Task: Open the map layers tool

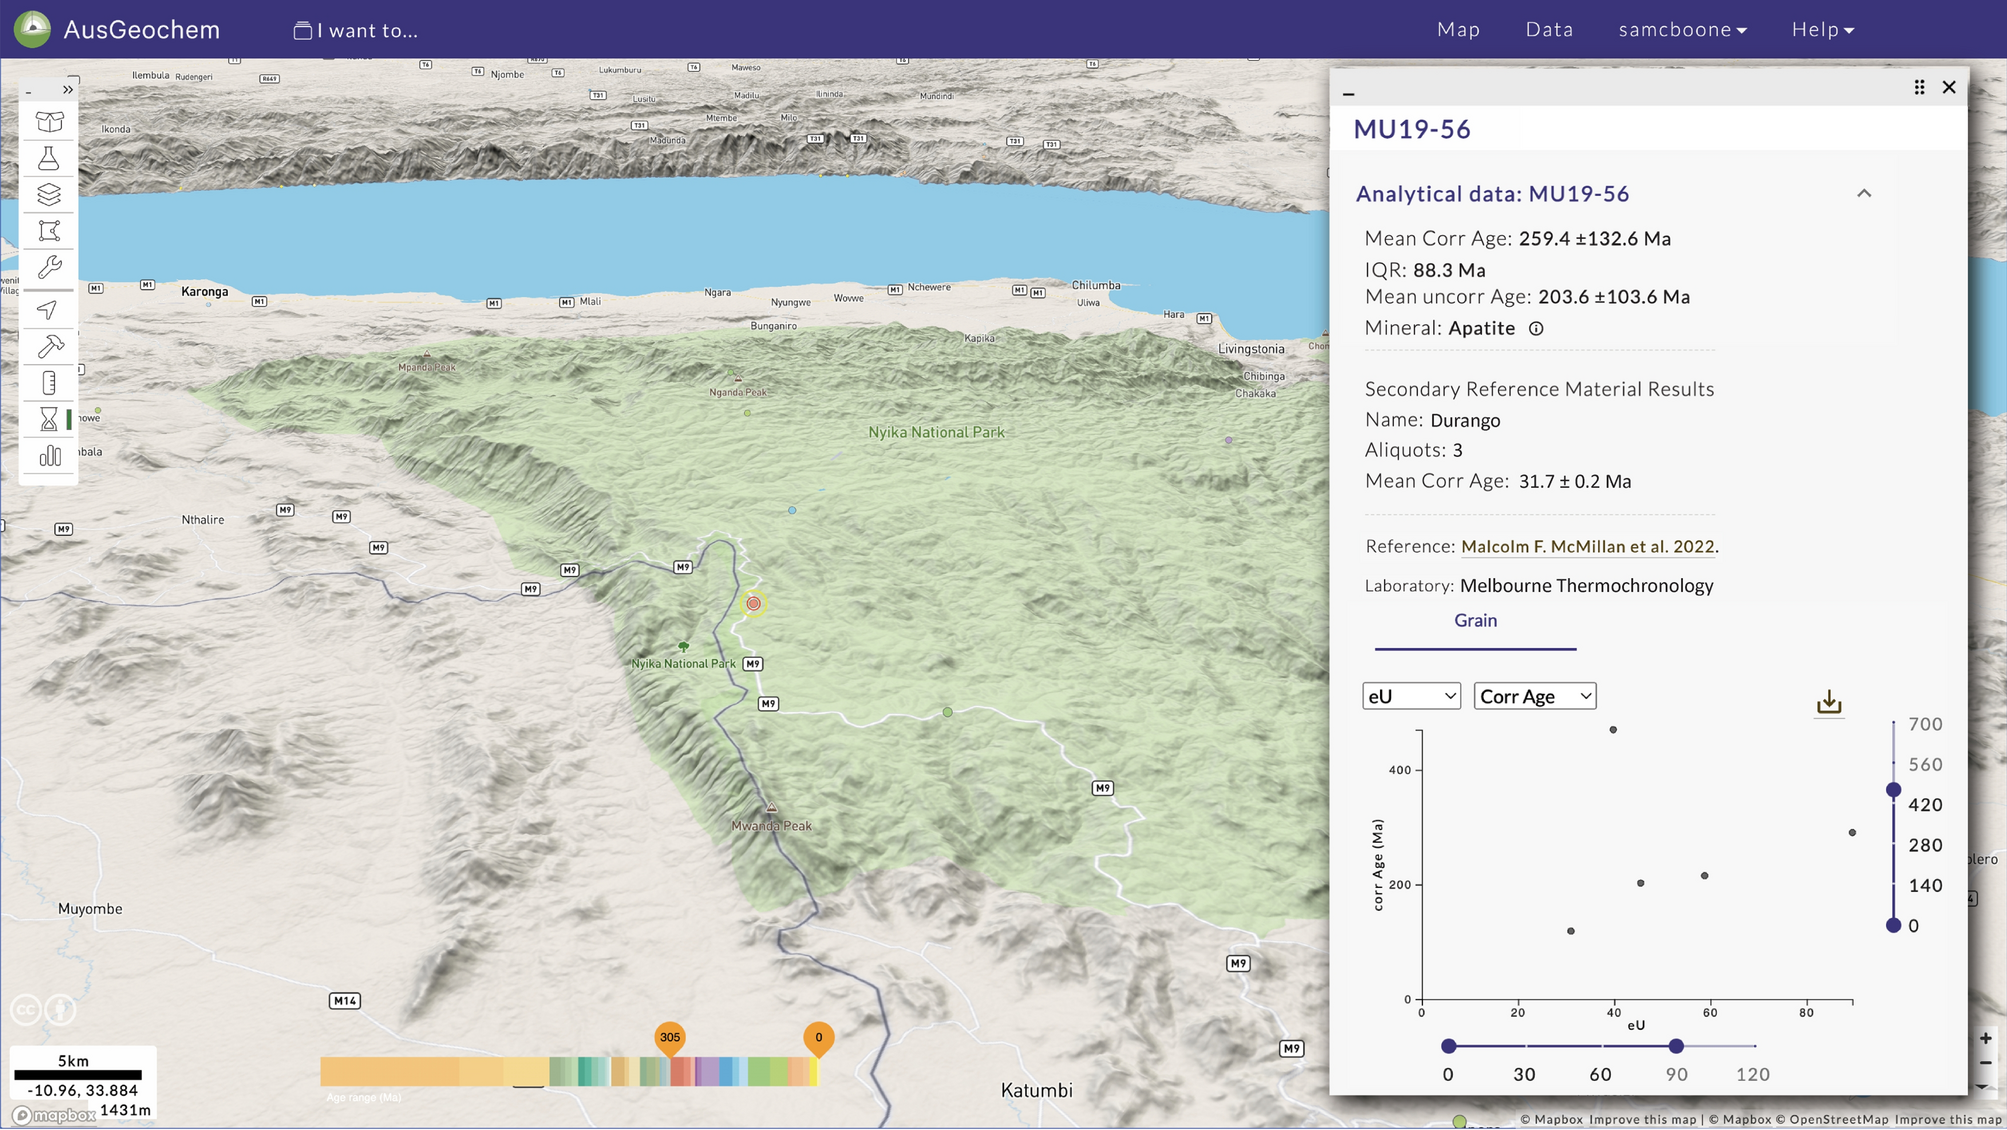Action: pos(49,194)
